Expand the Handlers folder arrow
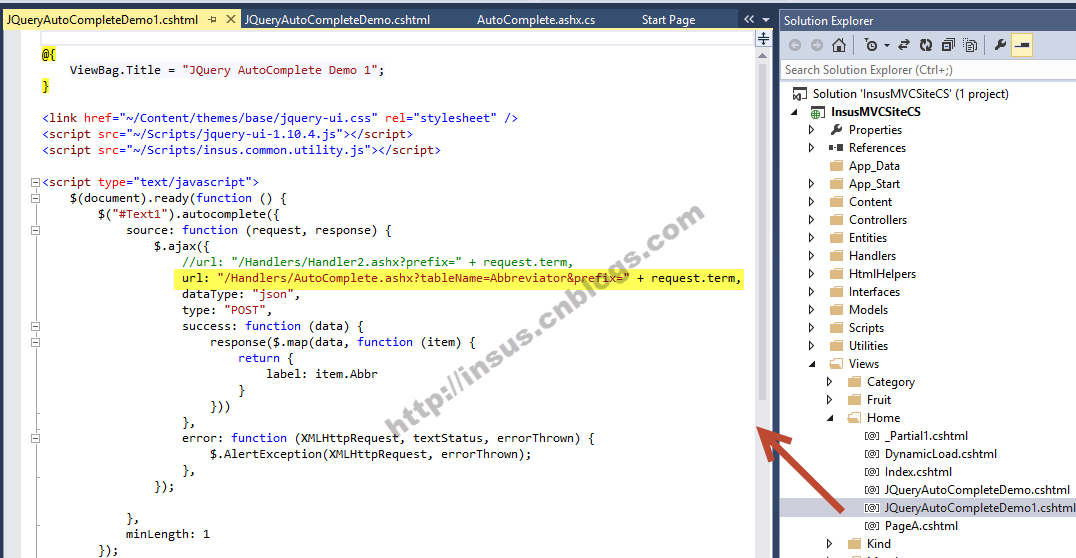 (x=812, y=256)
